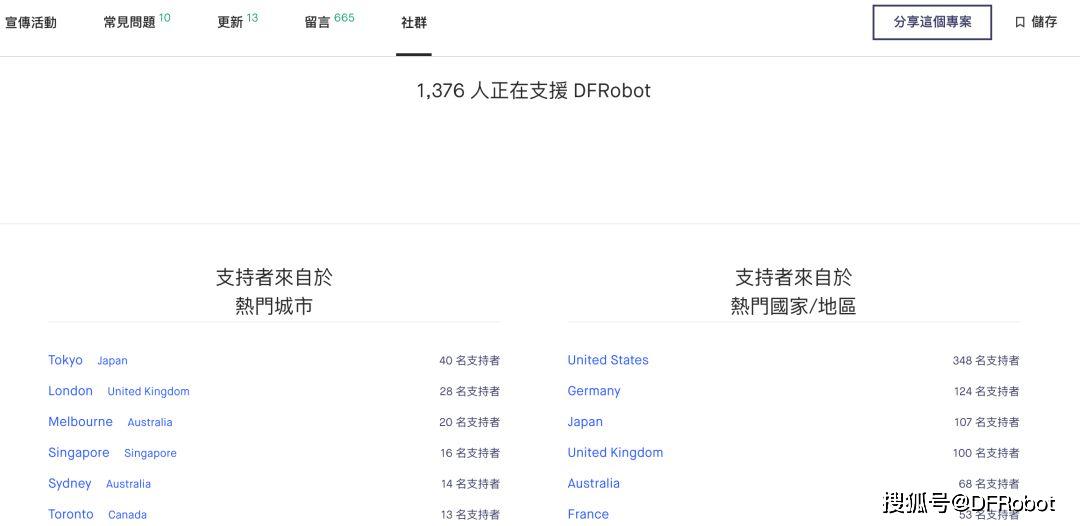Open the 更新 tab
1080x526 pixels.
coord(230,23)
